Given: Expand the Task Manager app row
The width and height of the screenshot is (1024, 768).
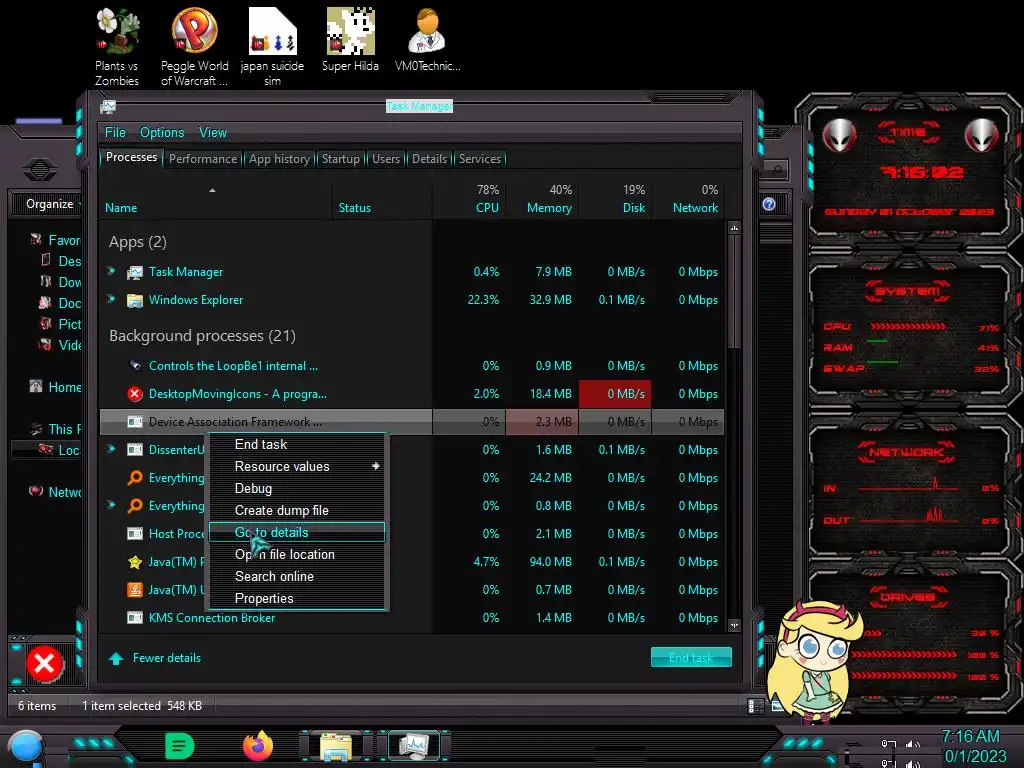Looking at the screenshot, I should pyautogui.click(x=111, y=270).
